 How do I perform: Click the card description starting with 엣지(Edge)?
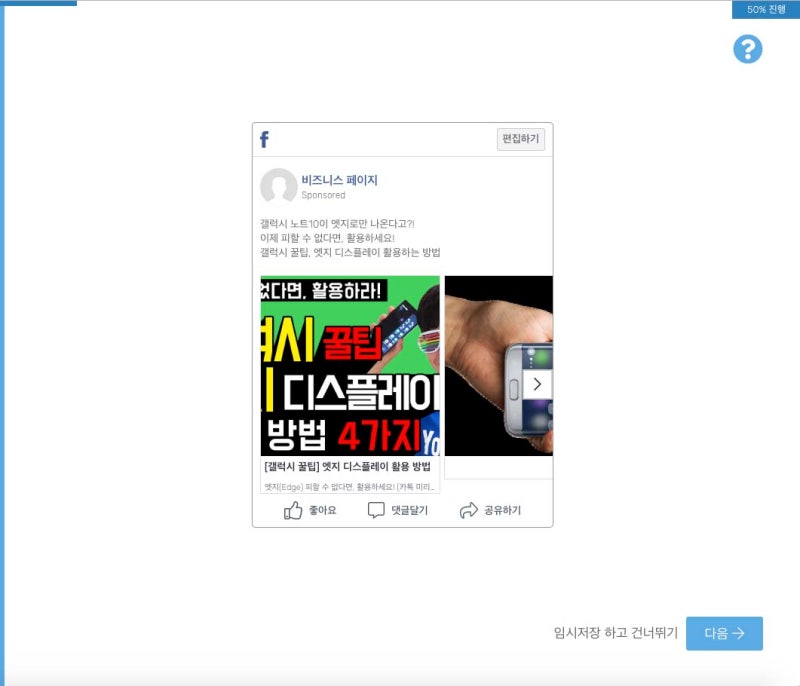tap(349, 487)
